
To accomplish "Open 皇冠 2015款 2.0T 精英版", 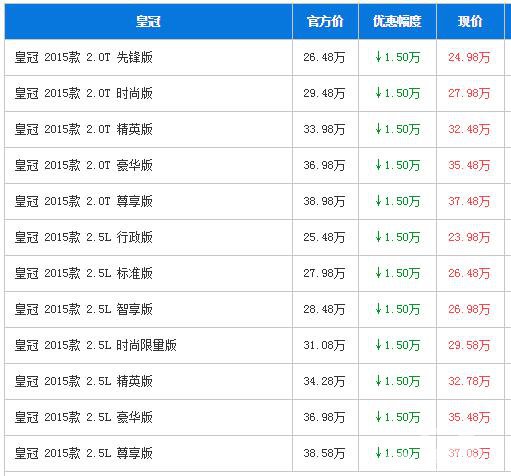I will click(x=83, y=129).
